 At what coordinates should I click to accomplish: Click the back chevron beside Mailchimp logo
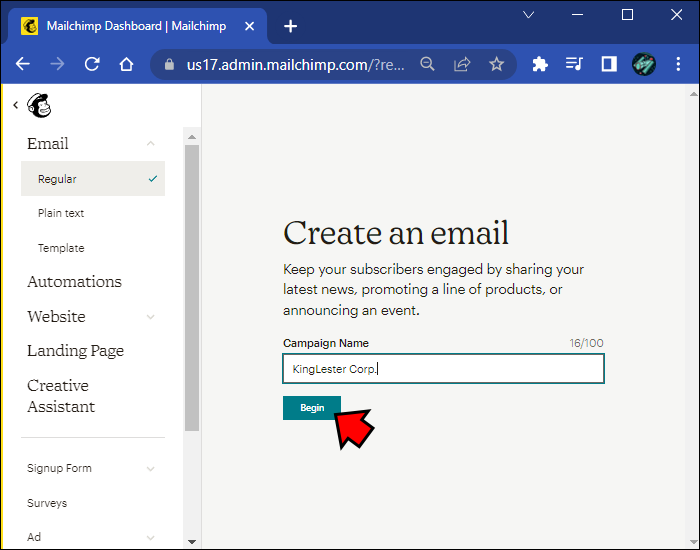tap(15, 105)
